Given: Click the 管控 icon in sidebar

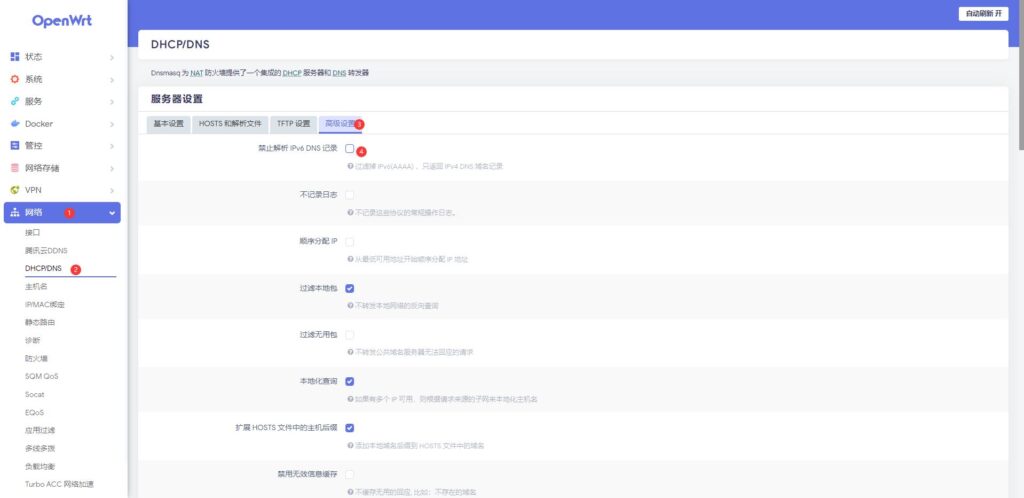Looking at the screenshot, I should (x=15, y=146).
